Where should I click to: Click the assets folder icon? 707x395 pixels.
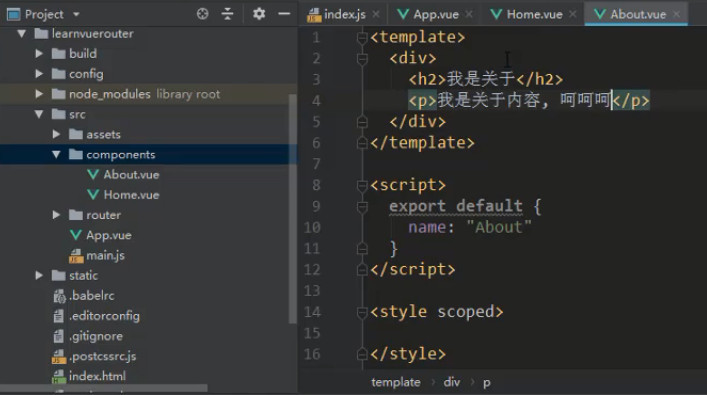tap(76, 134)
